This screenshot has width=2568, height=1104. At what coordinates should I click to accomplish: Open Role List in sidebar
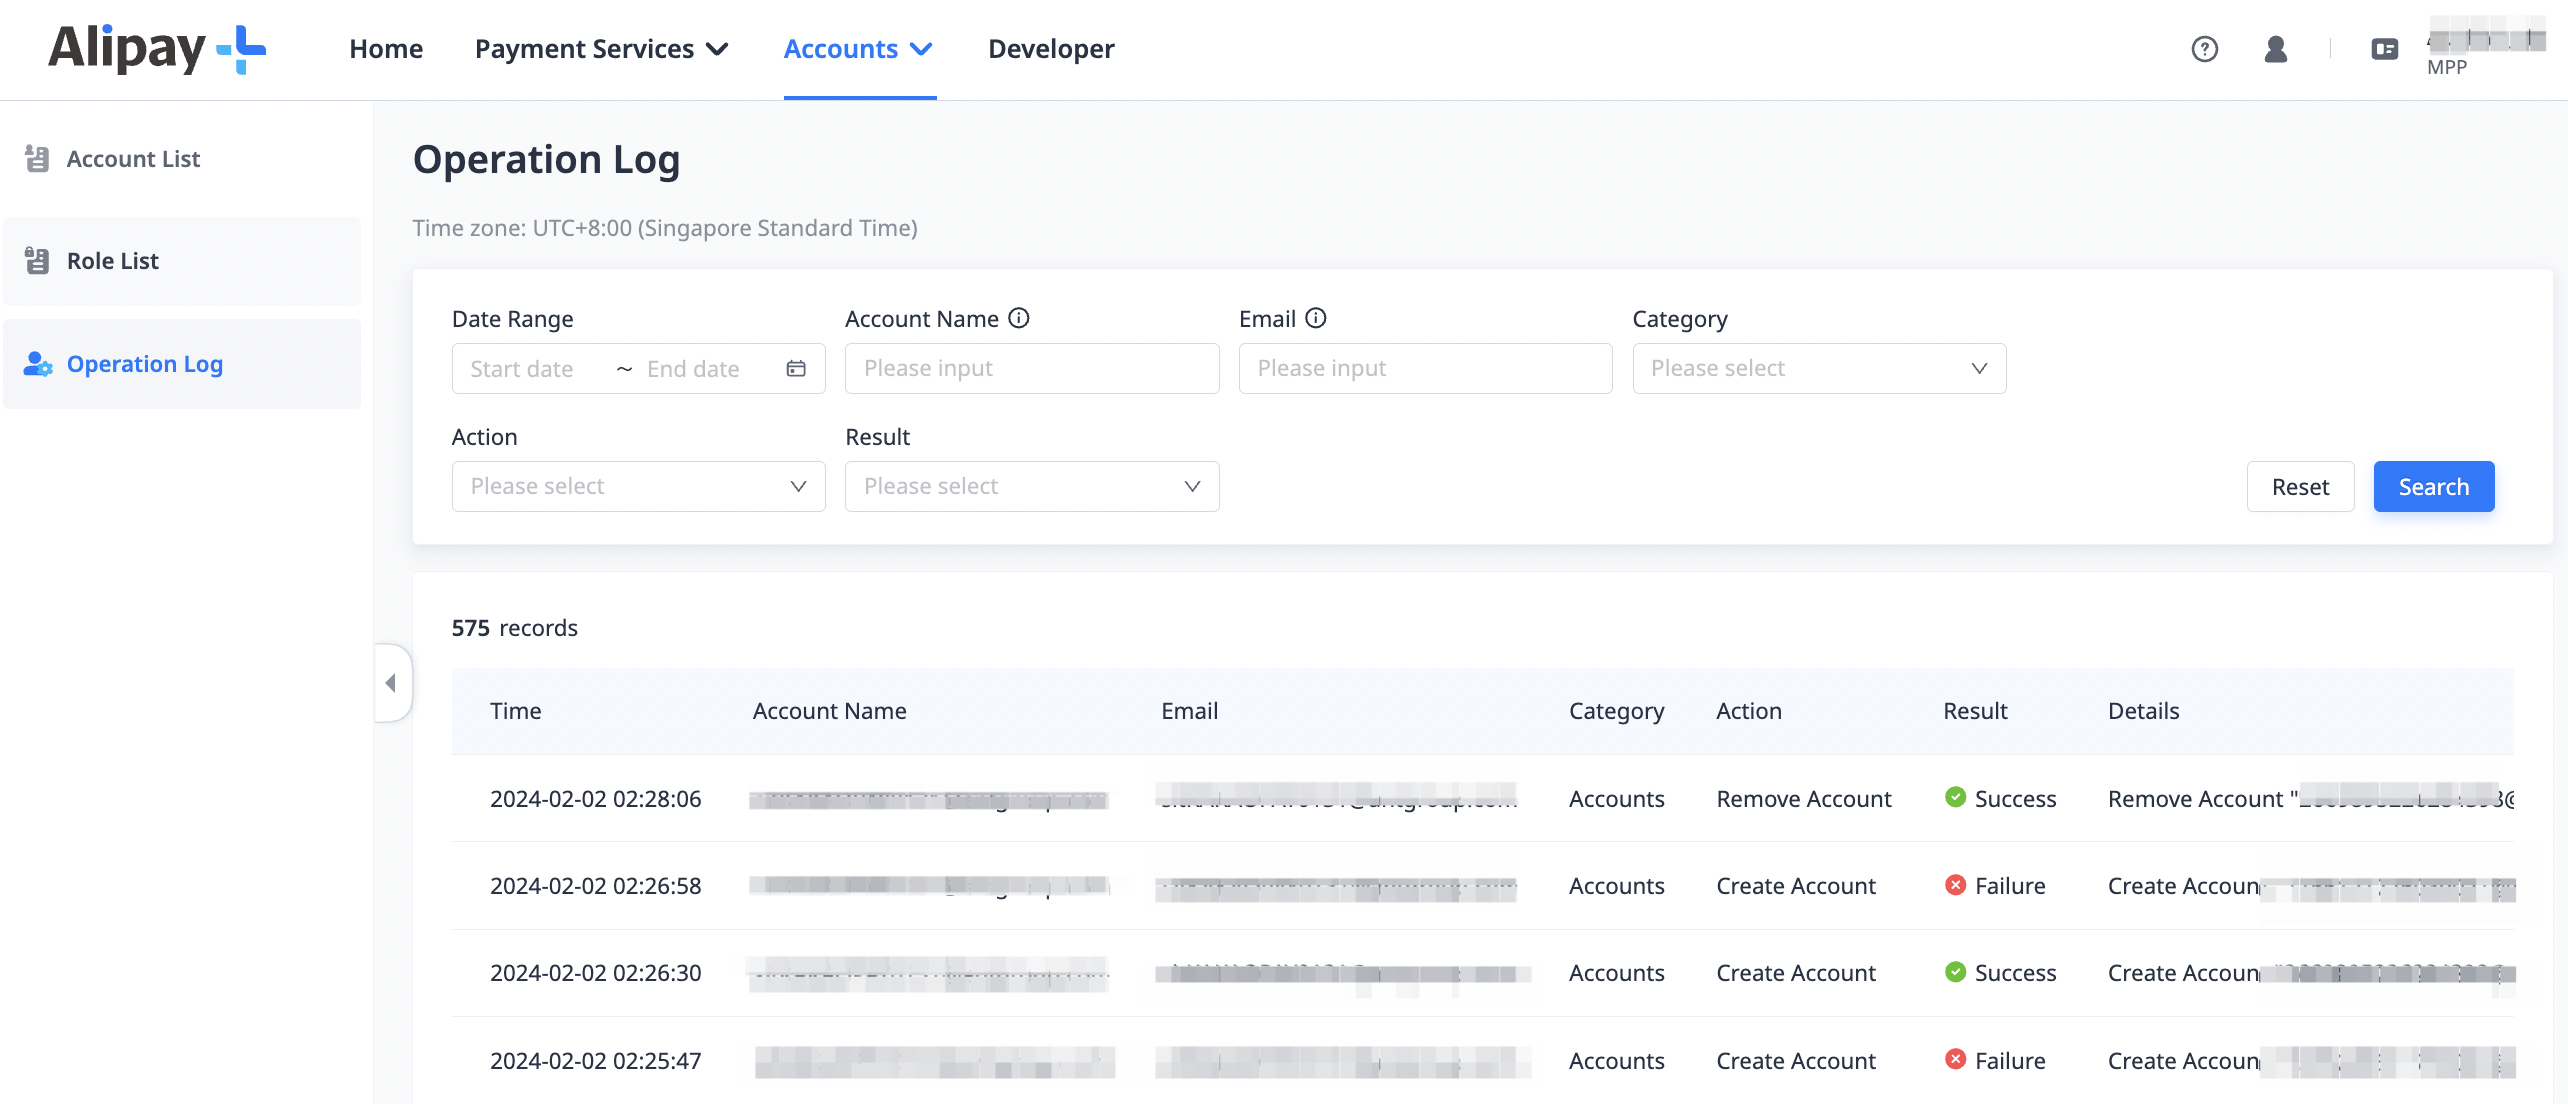click(182, 261)
